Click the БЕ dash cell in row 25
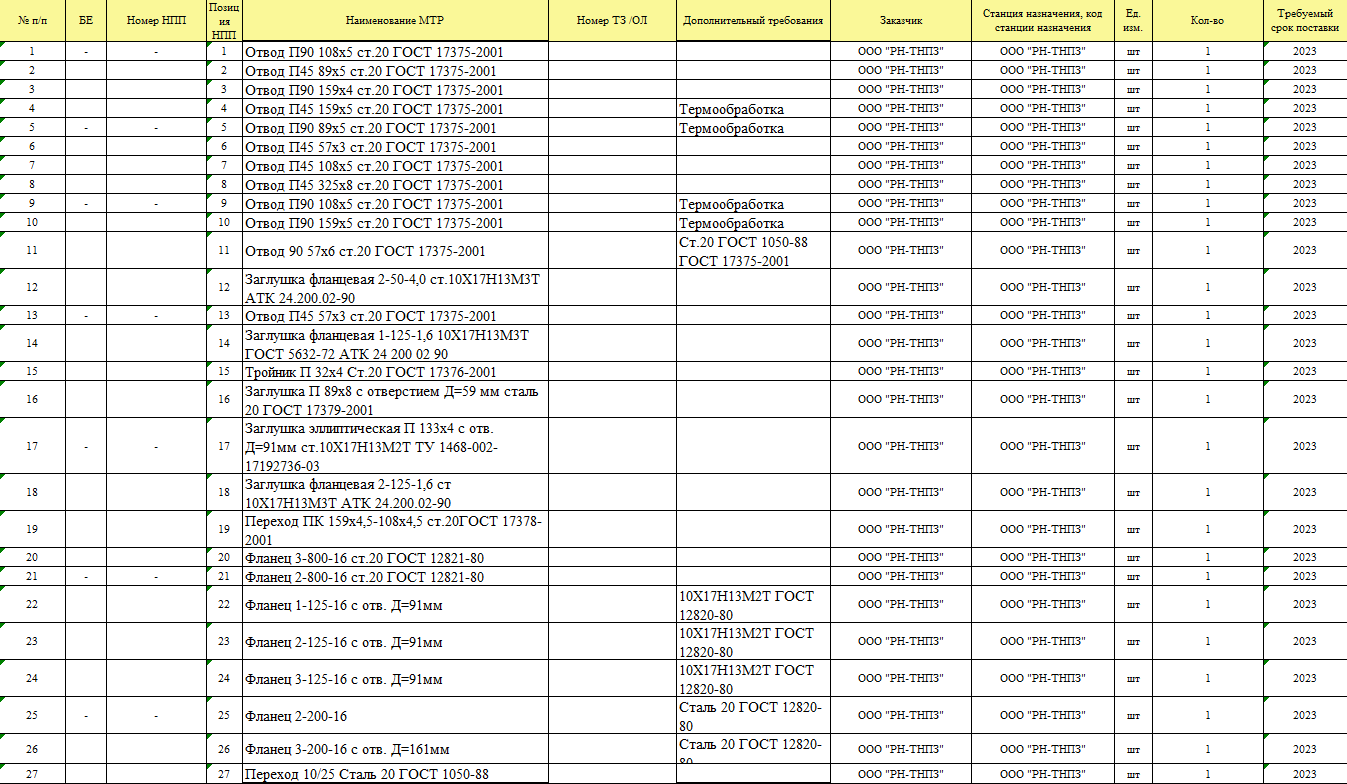Image resolution: width=1347 pixels, height=784 pixels. (86, 716)
